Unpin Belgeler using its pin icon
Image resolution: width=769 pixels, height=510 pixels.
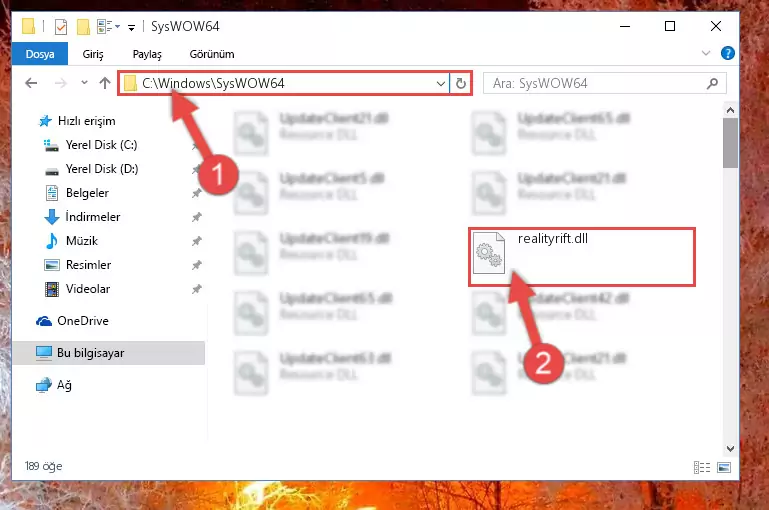(197, 193)
